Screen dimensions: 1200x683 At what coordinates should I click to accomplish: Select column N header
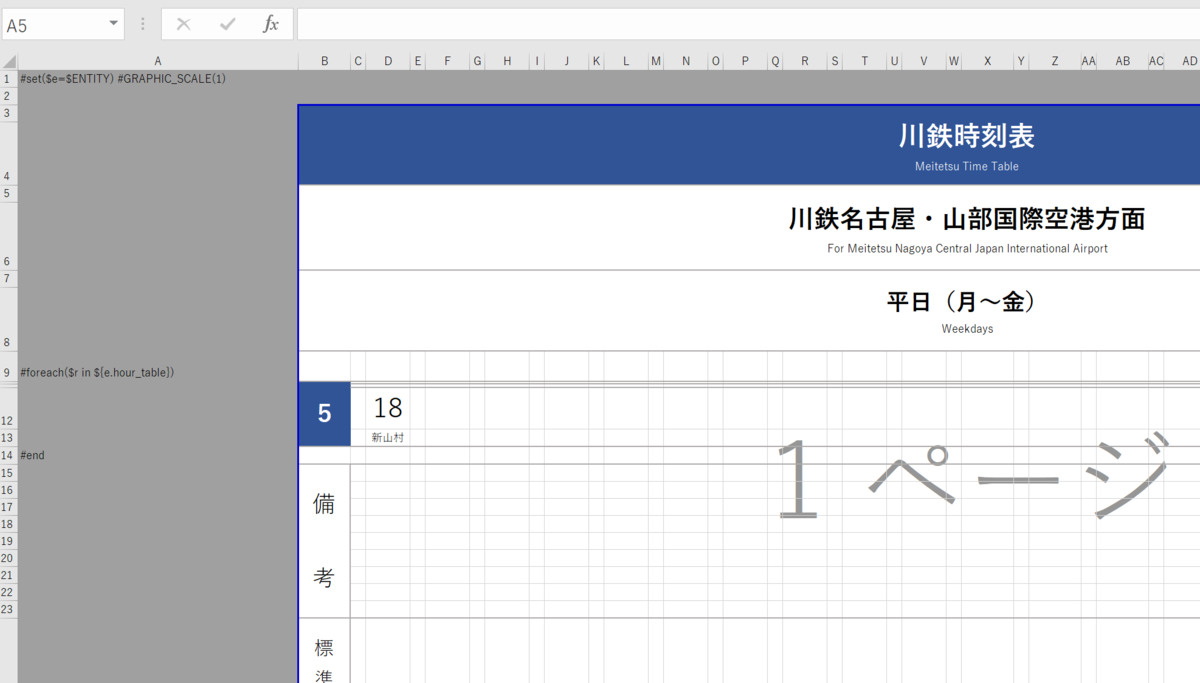pos(686,61)
